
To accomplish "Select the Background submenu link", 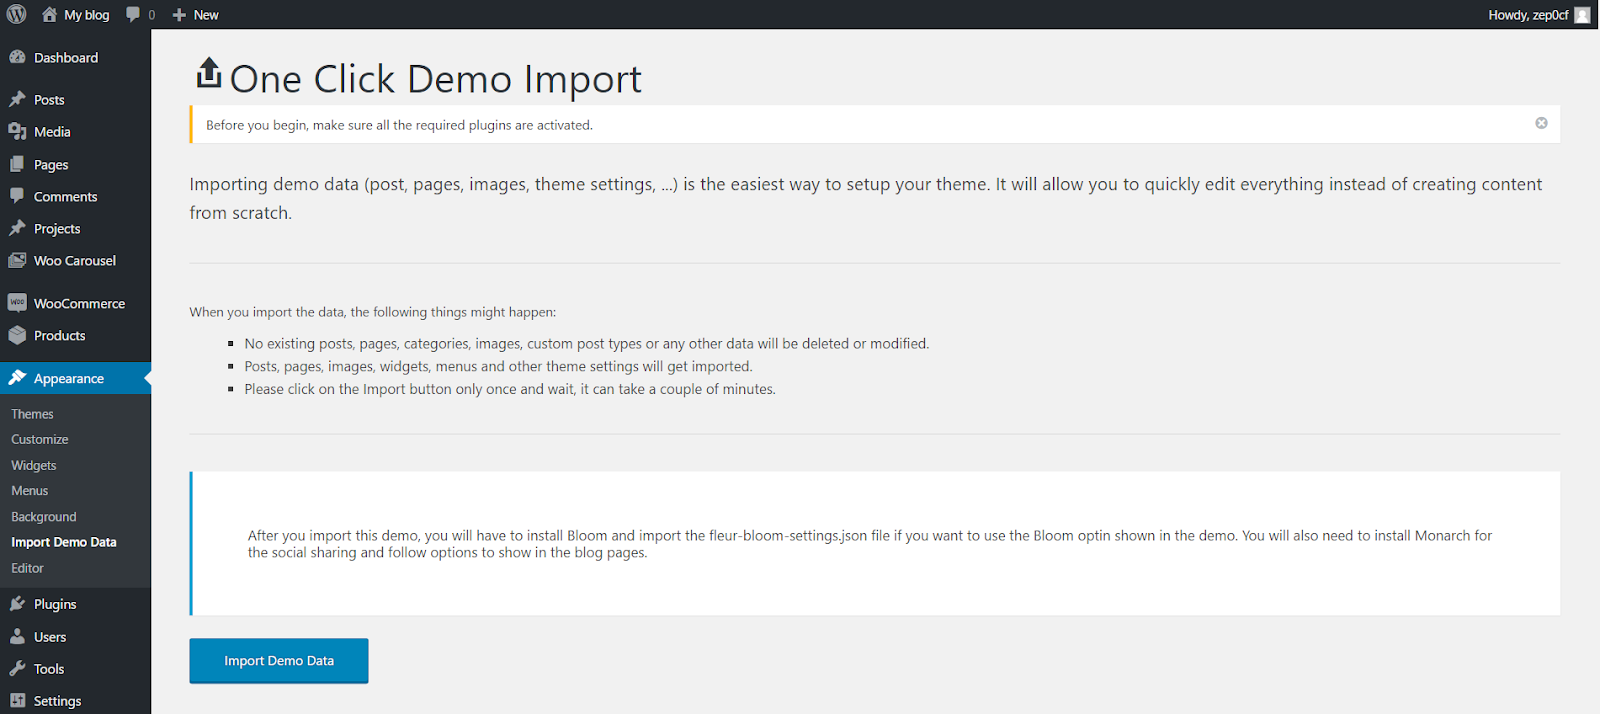I will [44, 517].
